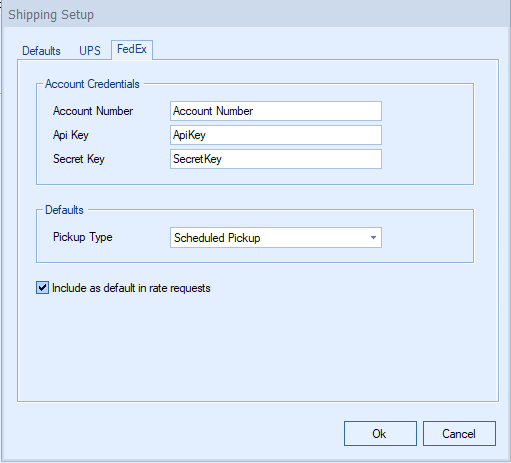
Task: Open the UPS tab
Action: coord(90,51)
